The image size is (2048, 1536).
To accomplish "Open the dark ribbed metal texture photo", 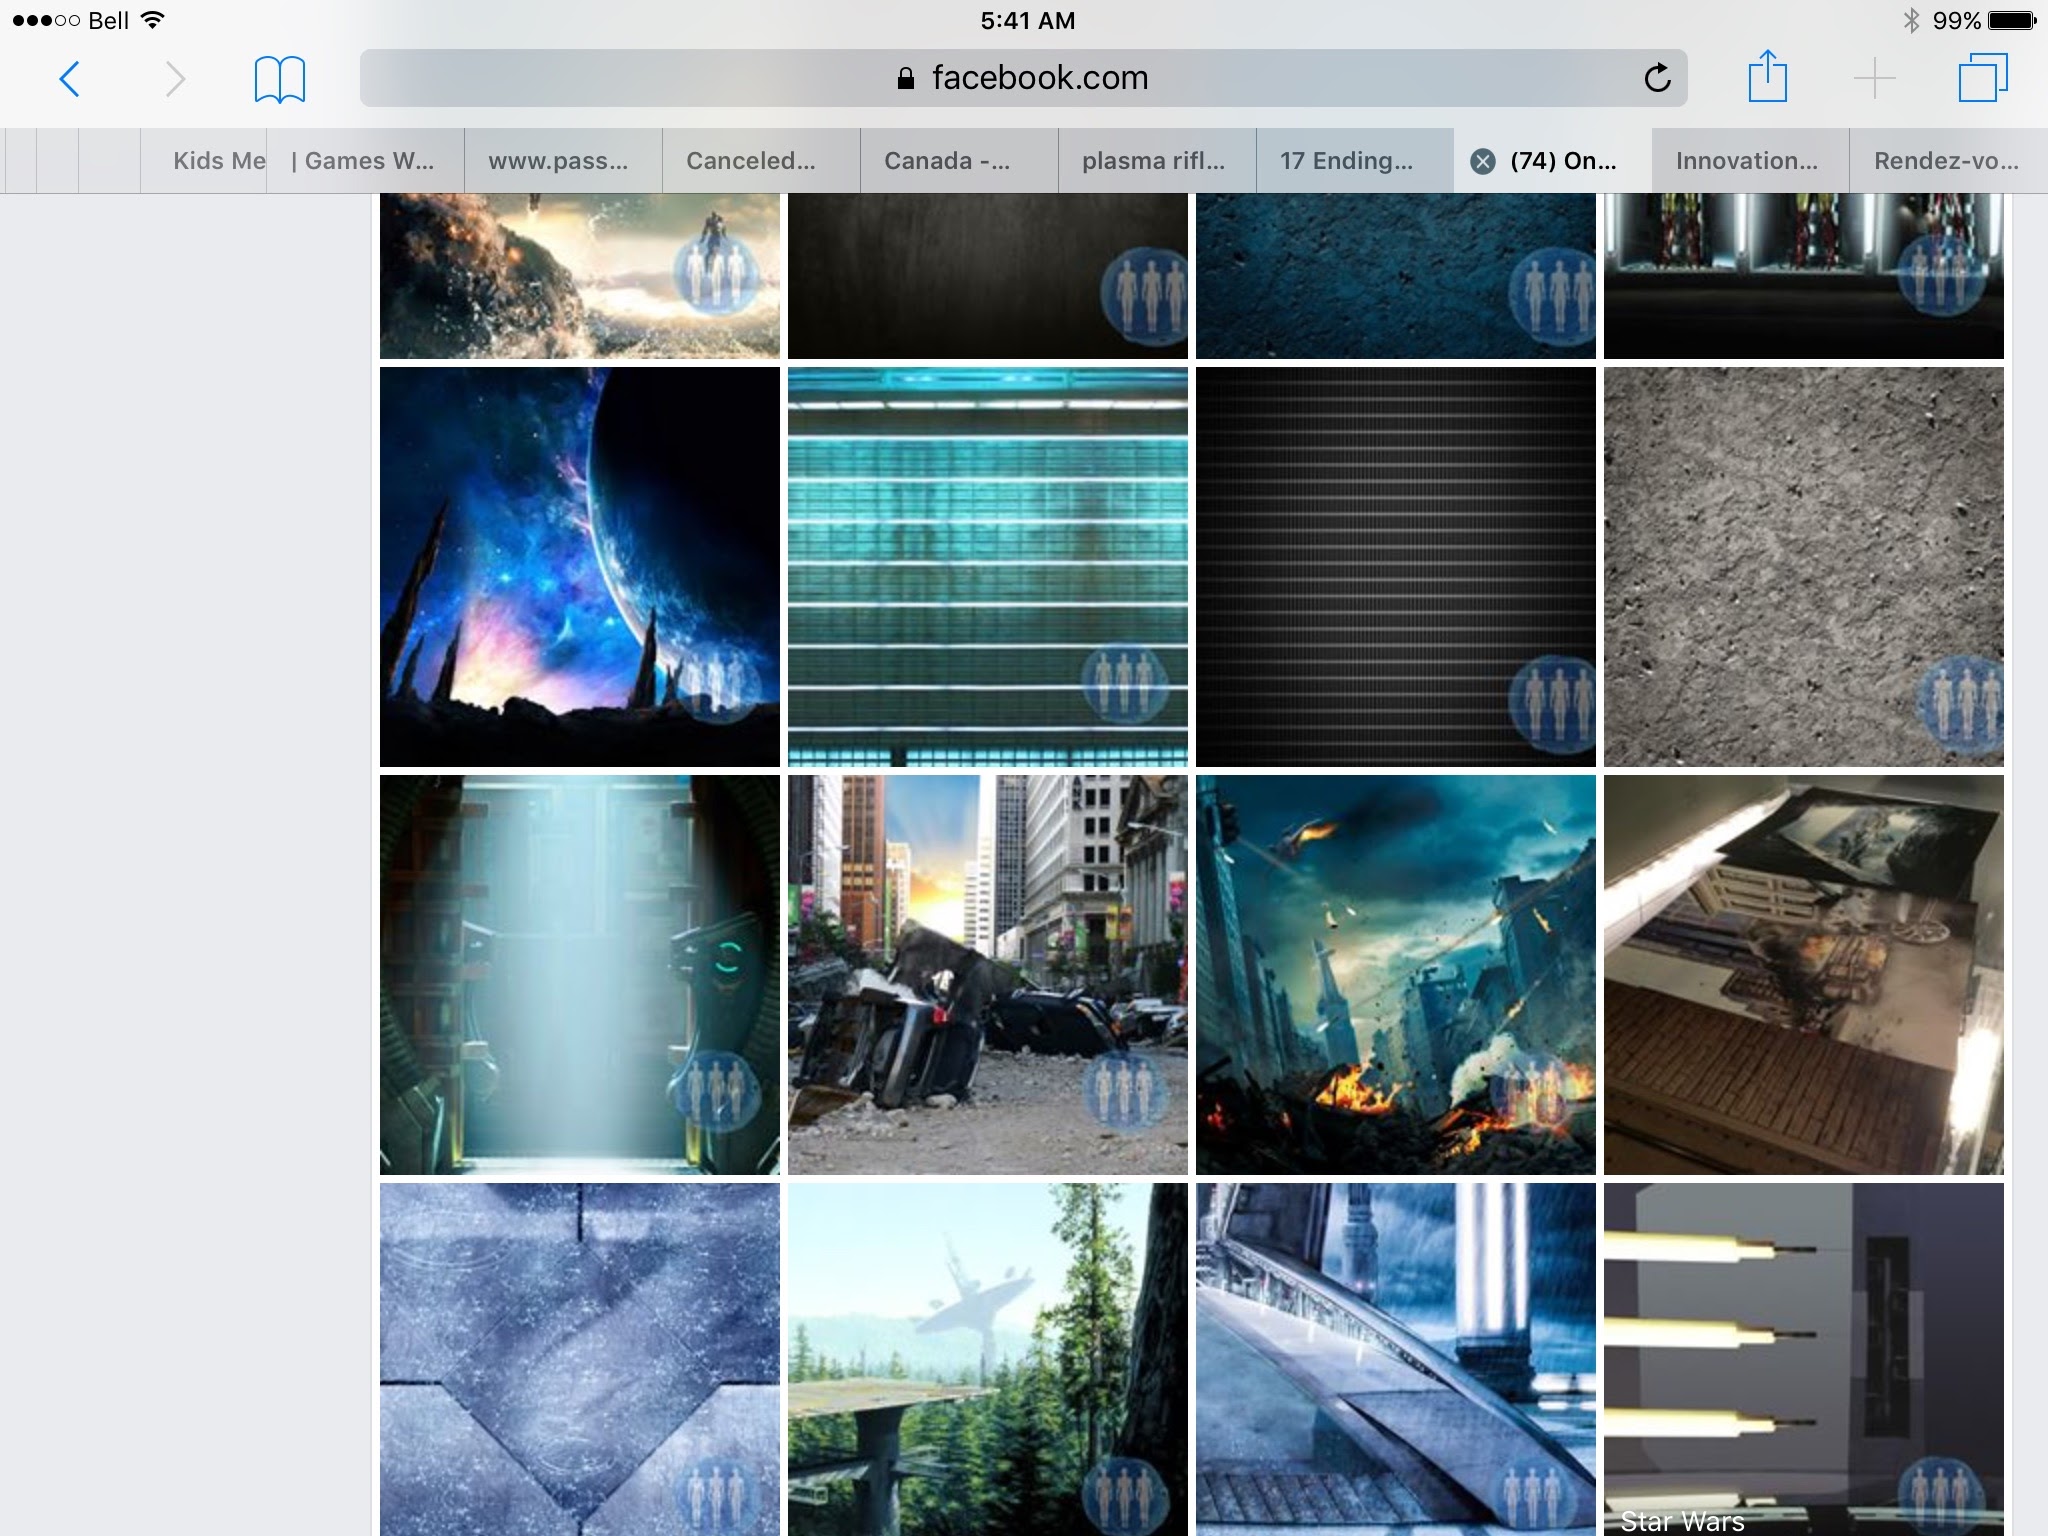I will [x=1396, y=567].
